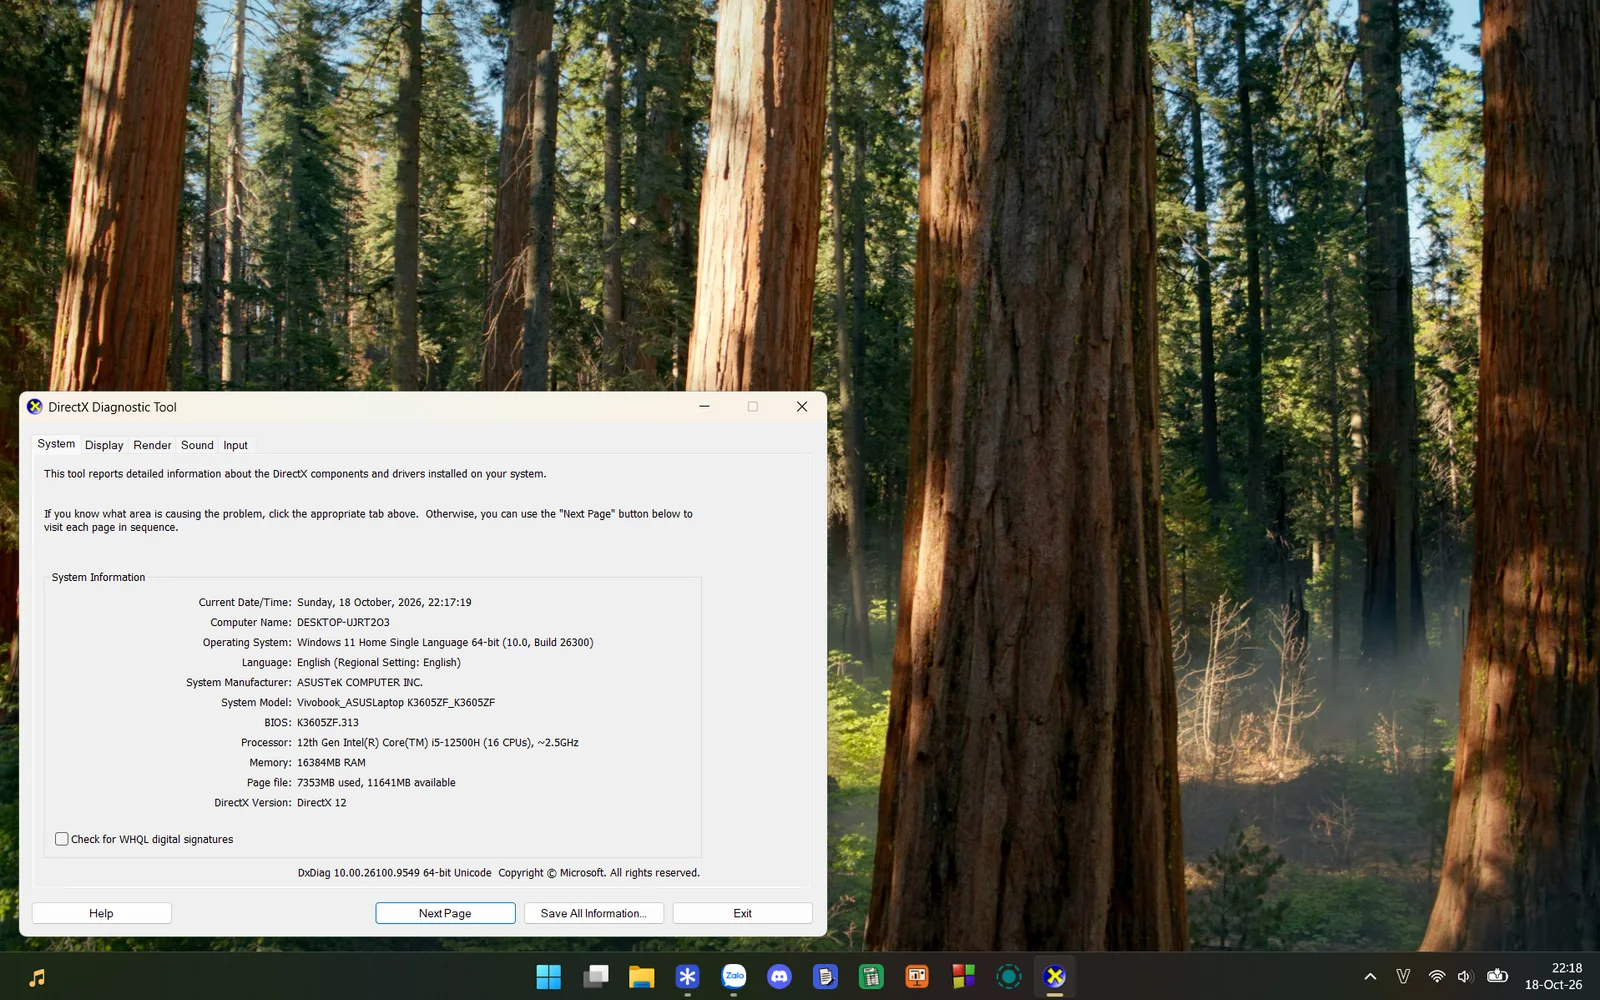Image resolution: width=1600 pixels, height=1000 pixels.
Task: Show hidden icons in system tray
Action: (1370, 977)
